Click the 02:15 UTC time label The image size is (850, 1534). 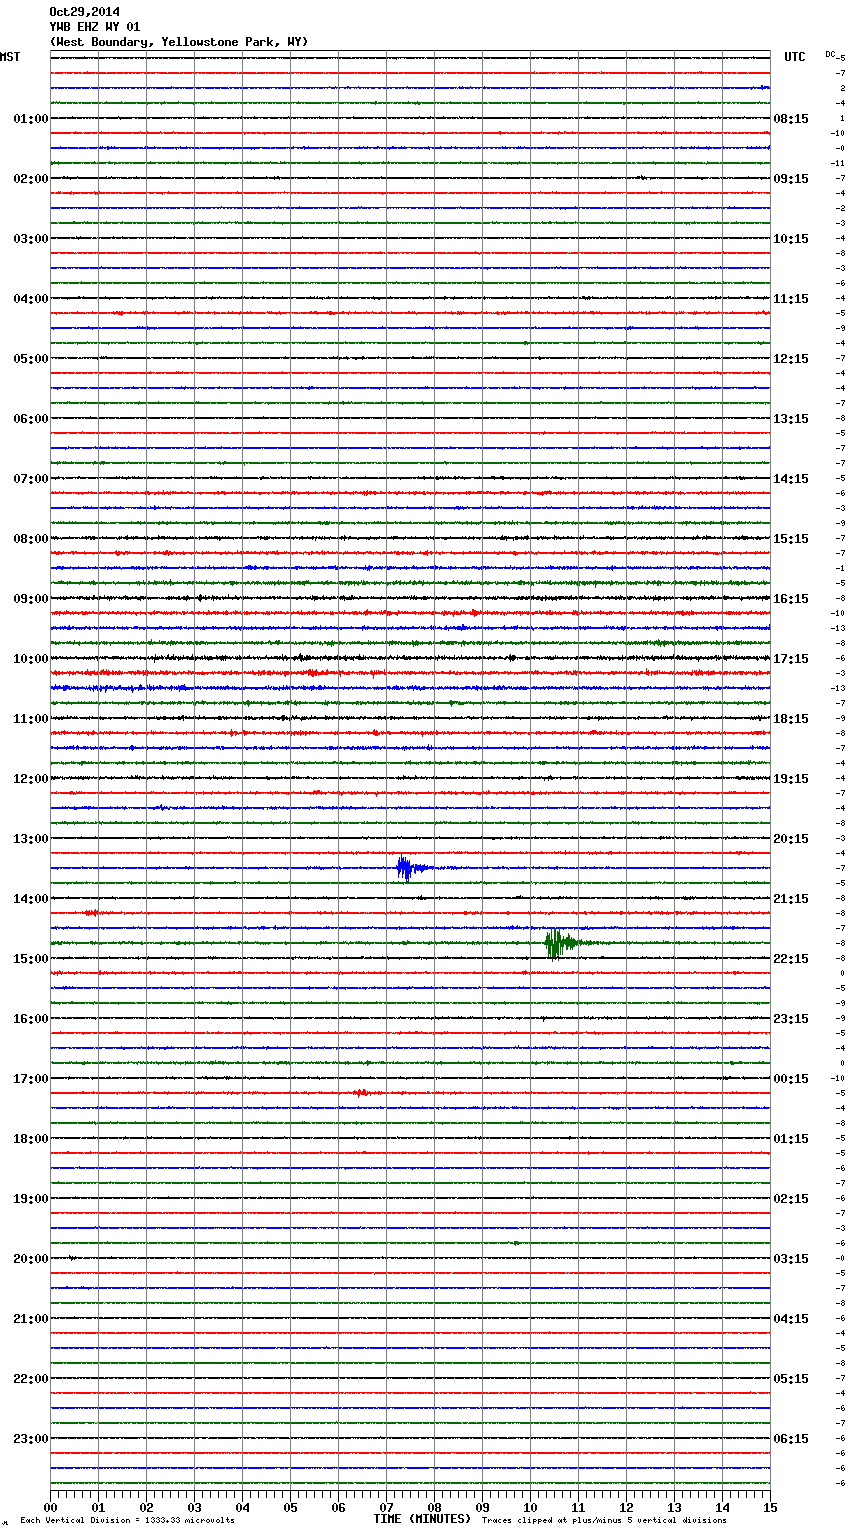[x=791, y=1199]
